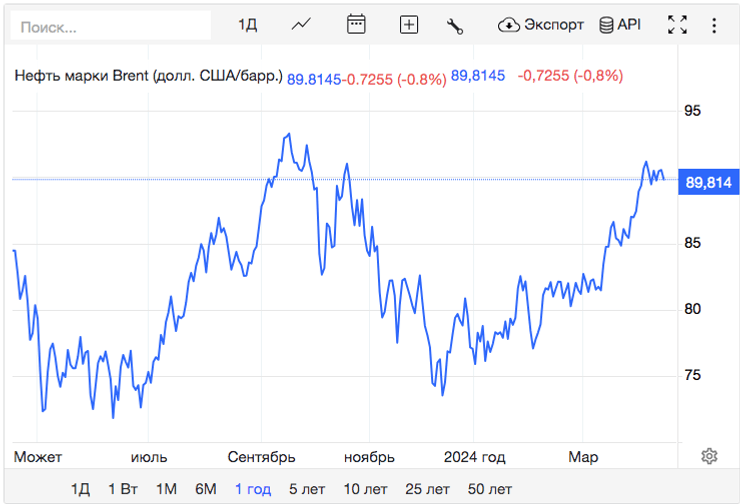
Task: Select the 1Д time range at bottom
Action: click(80, 489)
